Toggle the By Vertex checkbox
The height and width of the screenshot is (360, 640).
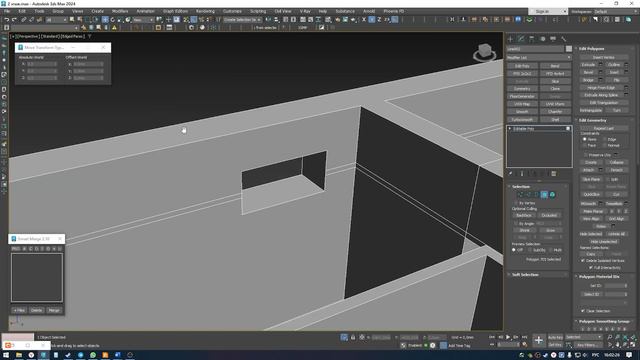[516, 203]
